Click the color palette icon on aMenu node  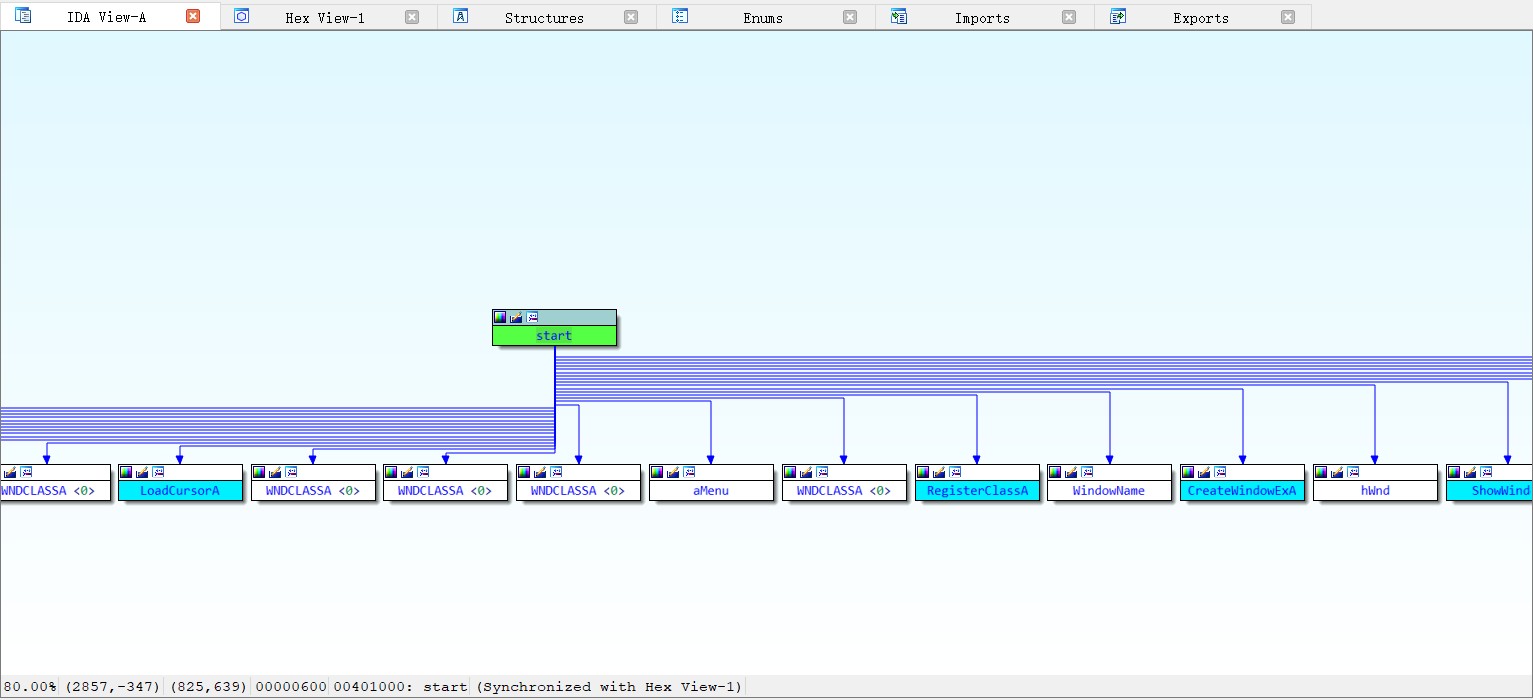(657, 472)
